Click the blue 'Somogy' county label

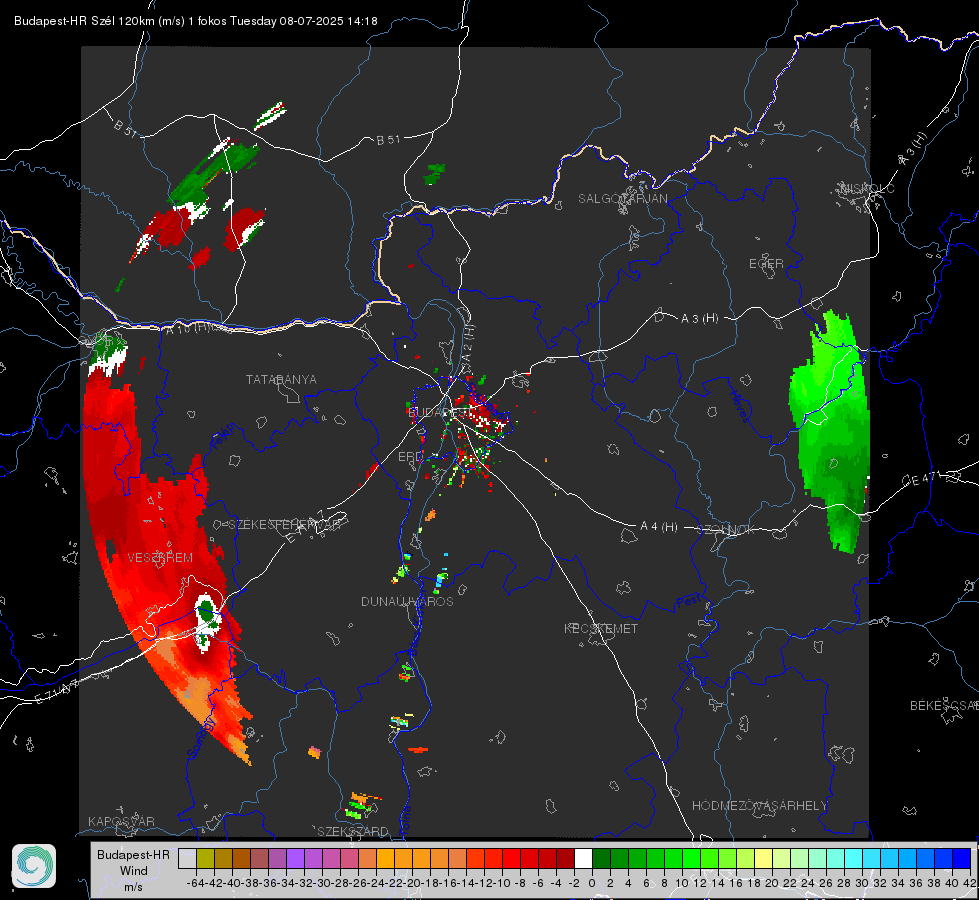[x=201, y=739]
